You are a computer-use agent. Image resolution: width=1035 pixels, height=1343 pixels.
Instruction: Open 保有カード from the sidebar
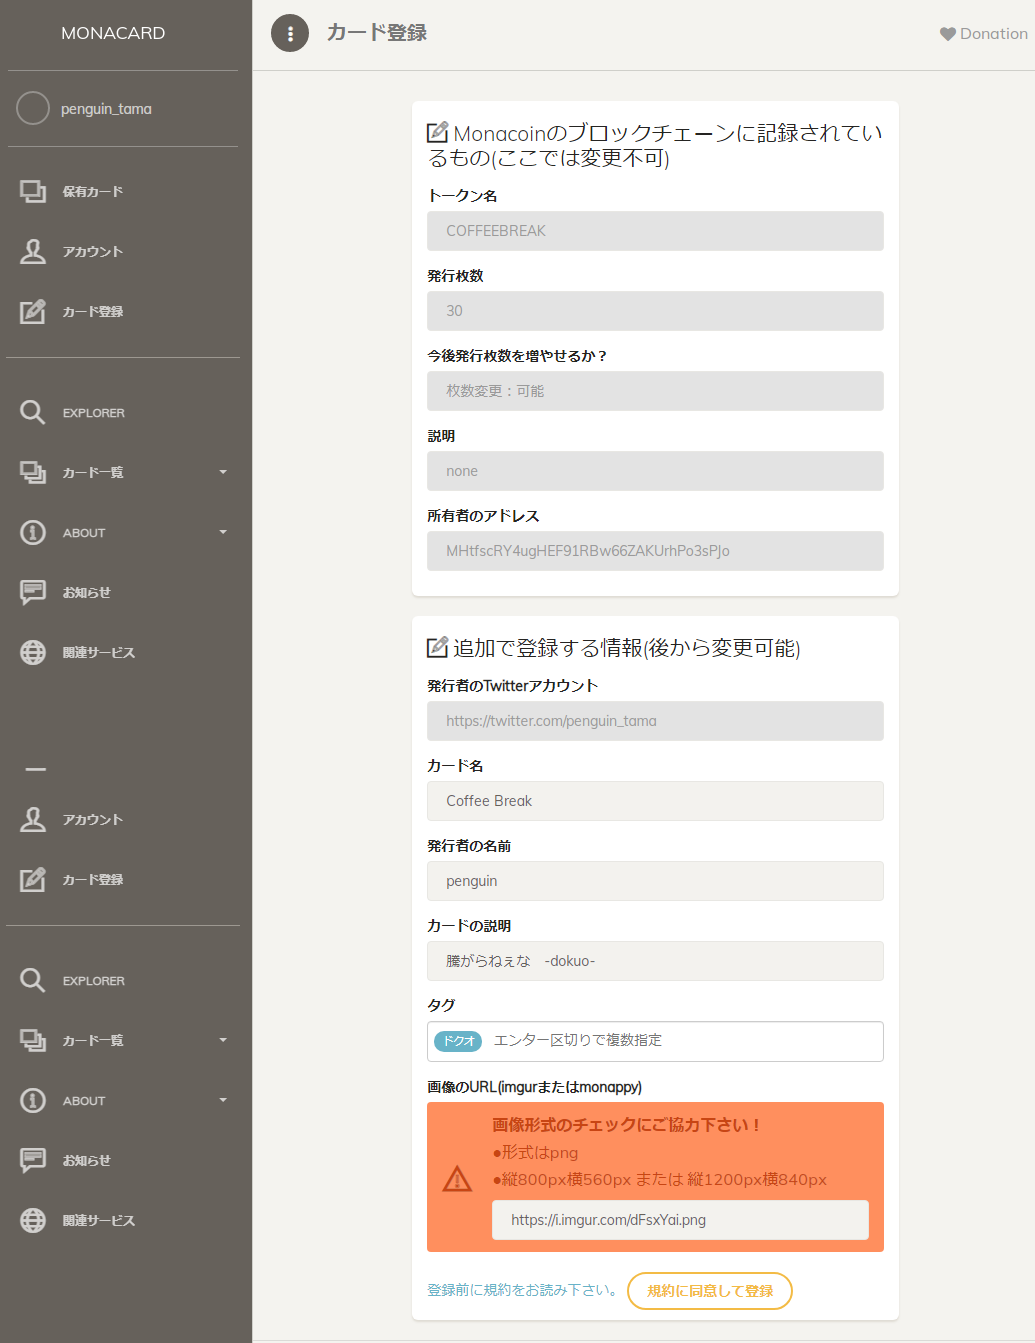click(x=92, y=191)
